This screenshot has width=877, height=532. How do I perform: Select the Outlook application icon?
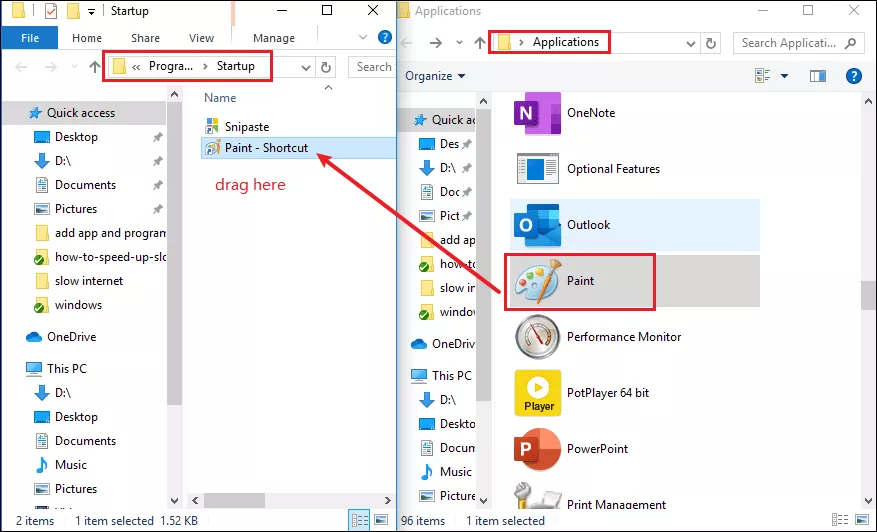click(537, 225)
